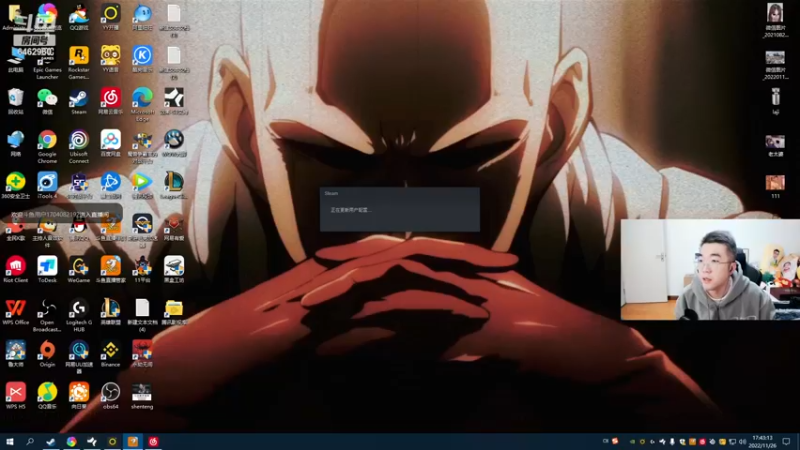The image size is (800, 450).
Task: Launch the 360 Security Guard icon
Action: point(15,185)
